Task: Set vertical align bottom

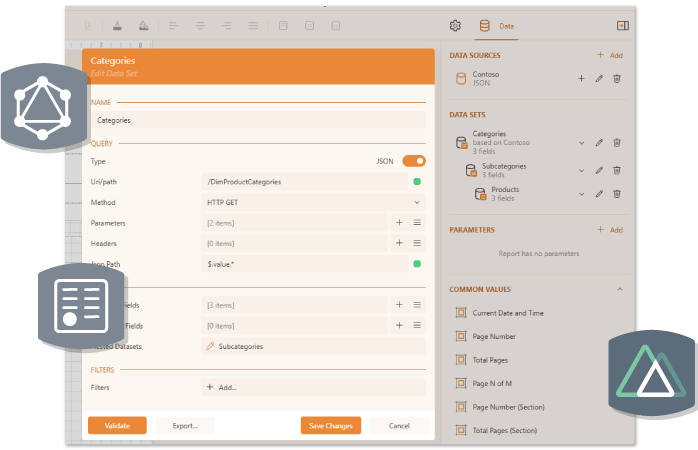Action: pyautogui.click(x=336, y=26)
